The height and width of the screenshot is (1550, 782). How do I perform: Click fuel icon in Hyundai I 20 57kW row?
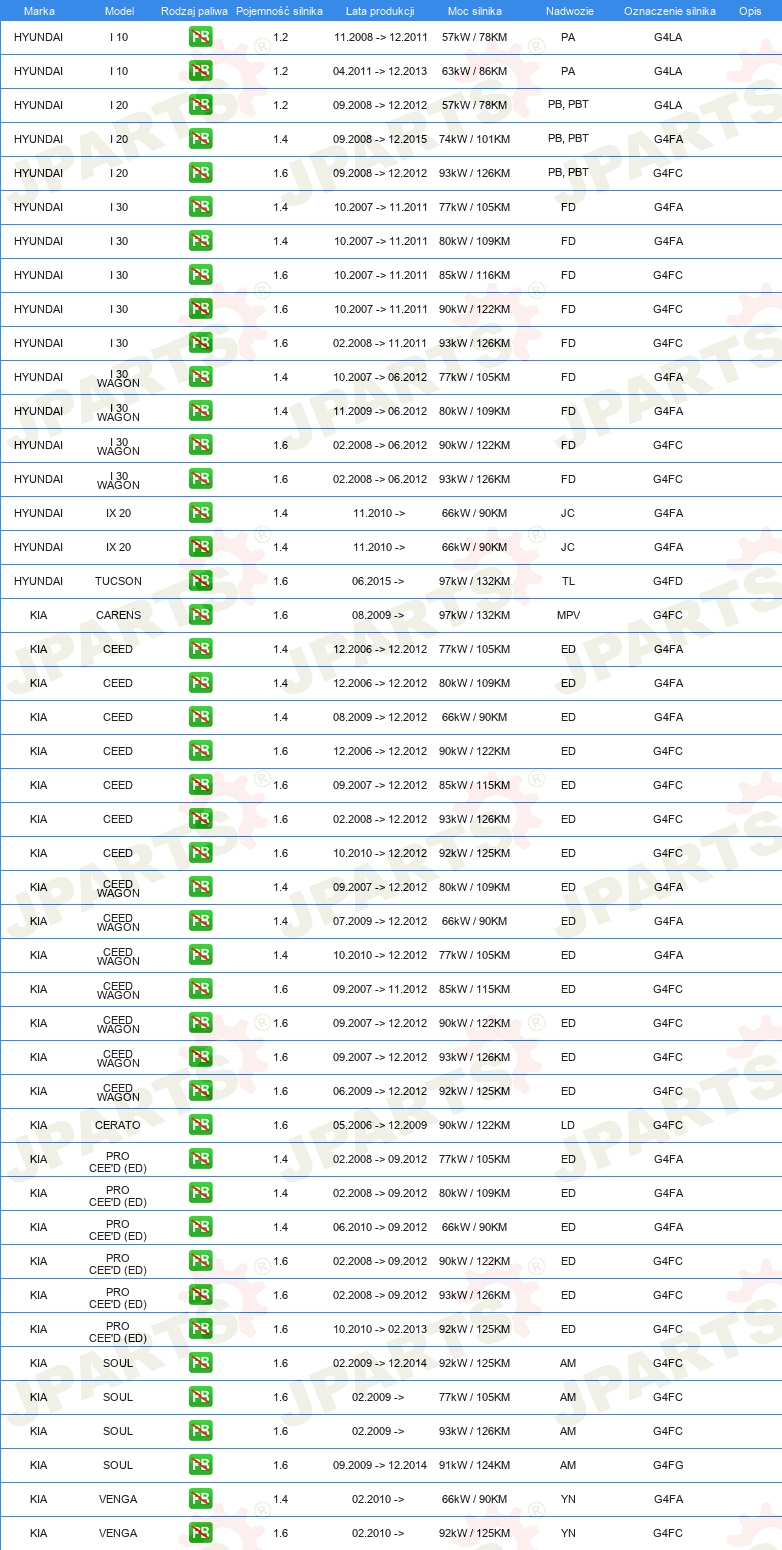point(200,105)
